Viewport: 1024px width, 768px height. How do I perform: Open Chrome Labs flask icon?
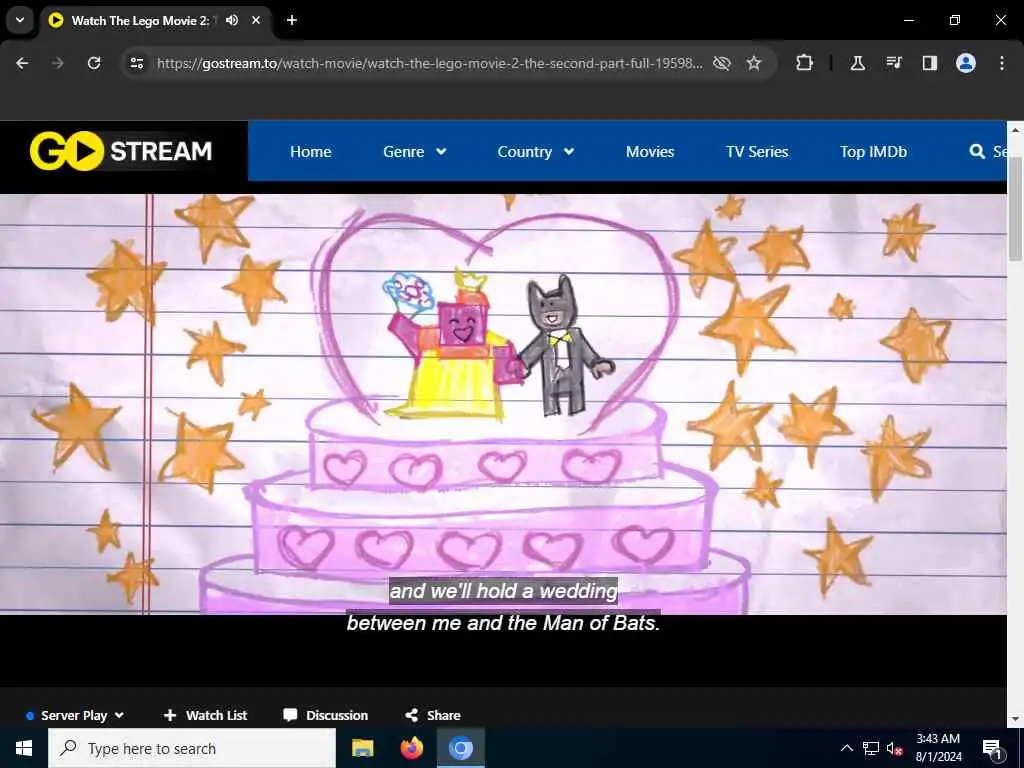click(x=857, y=63)
